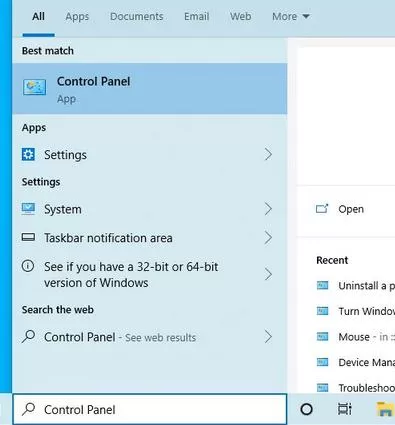Click the icon next to Device Manager
Viewport: 395px width, 425px height.
(322, 362)
